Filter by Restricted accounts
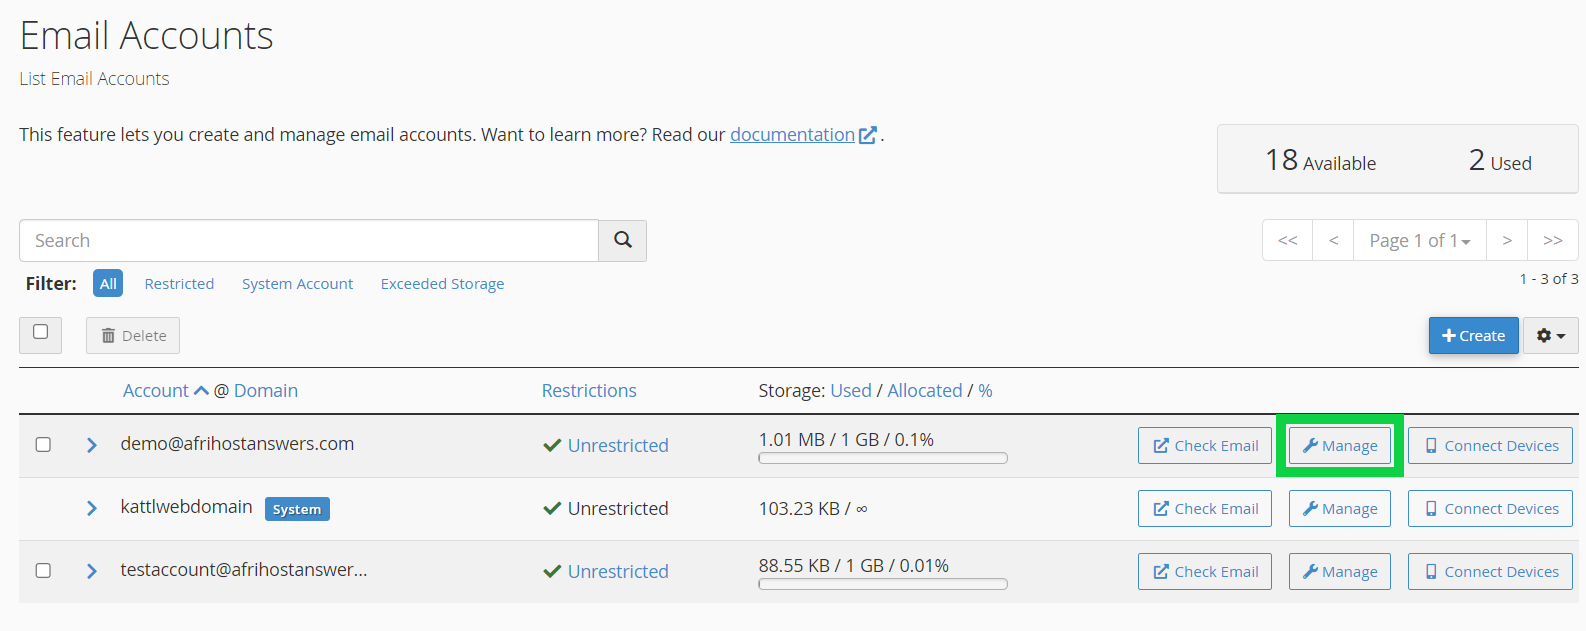Screen dimensions: 1586x631 click(x=179, y=284)
